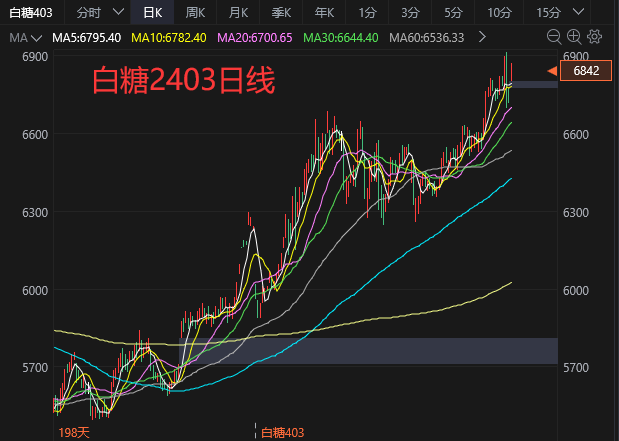
Task: Click the left axis 5700 value
Action: point(35,368)
